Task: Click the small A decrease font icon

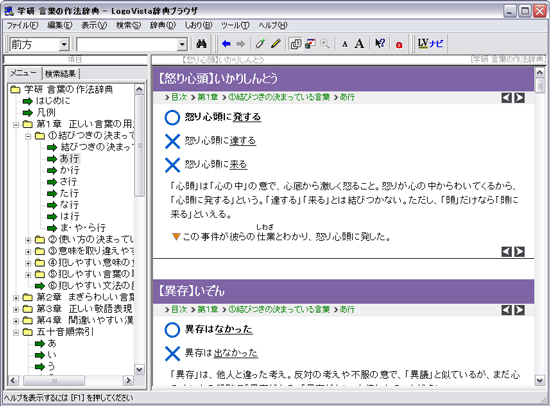Action: (345, 44)
